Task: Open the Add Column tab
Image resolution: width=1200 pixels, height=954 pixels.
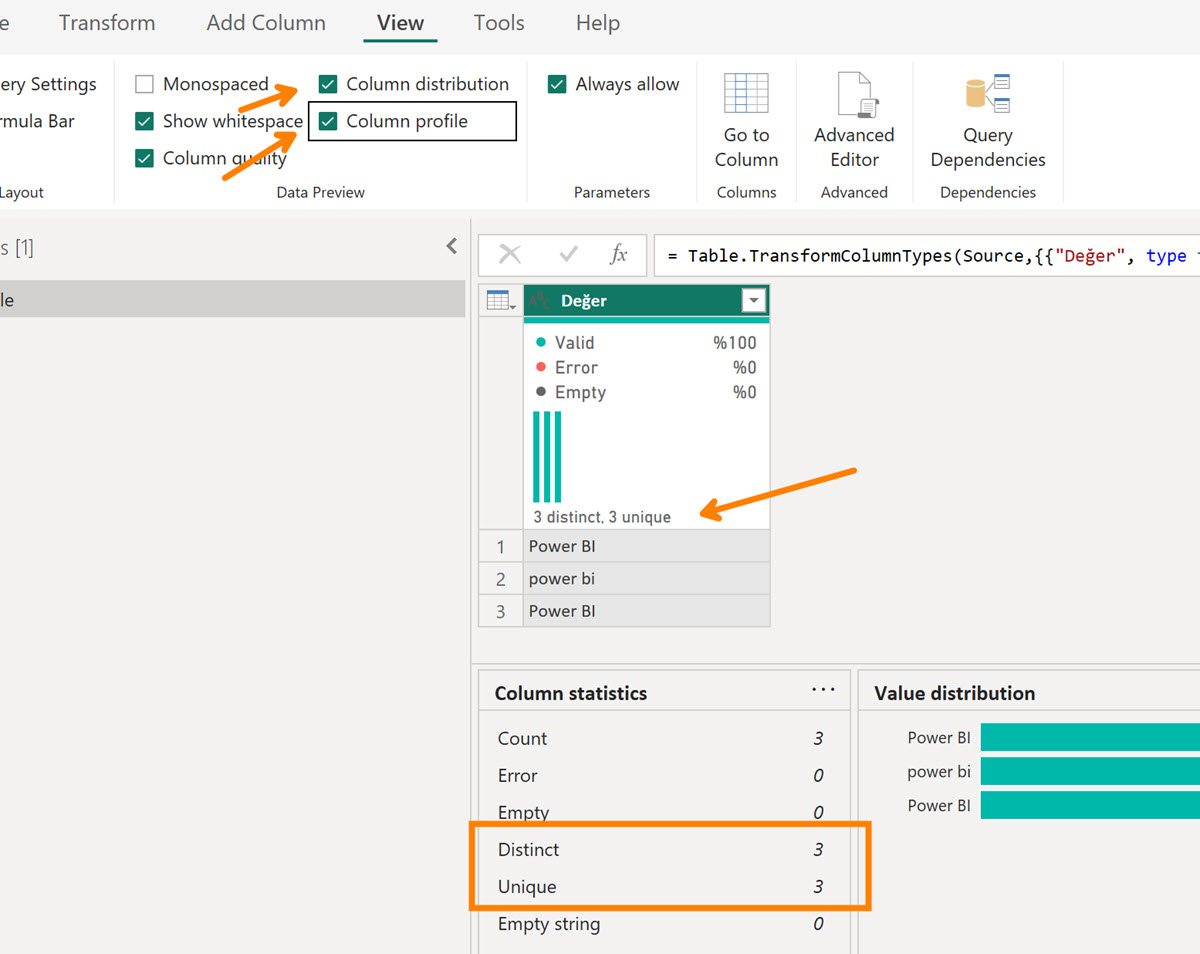Action: point(266,23)
